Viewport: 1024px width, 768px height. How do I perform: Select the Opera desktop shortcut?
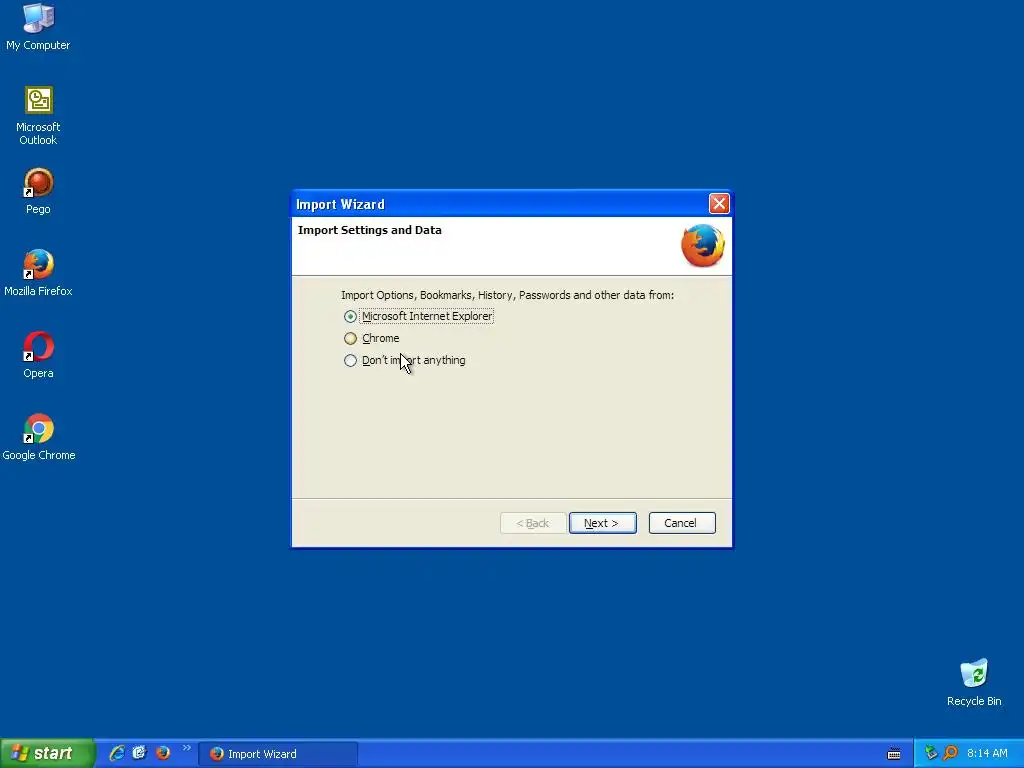pos(38,355)
